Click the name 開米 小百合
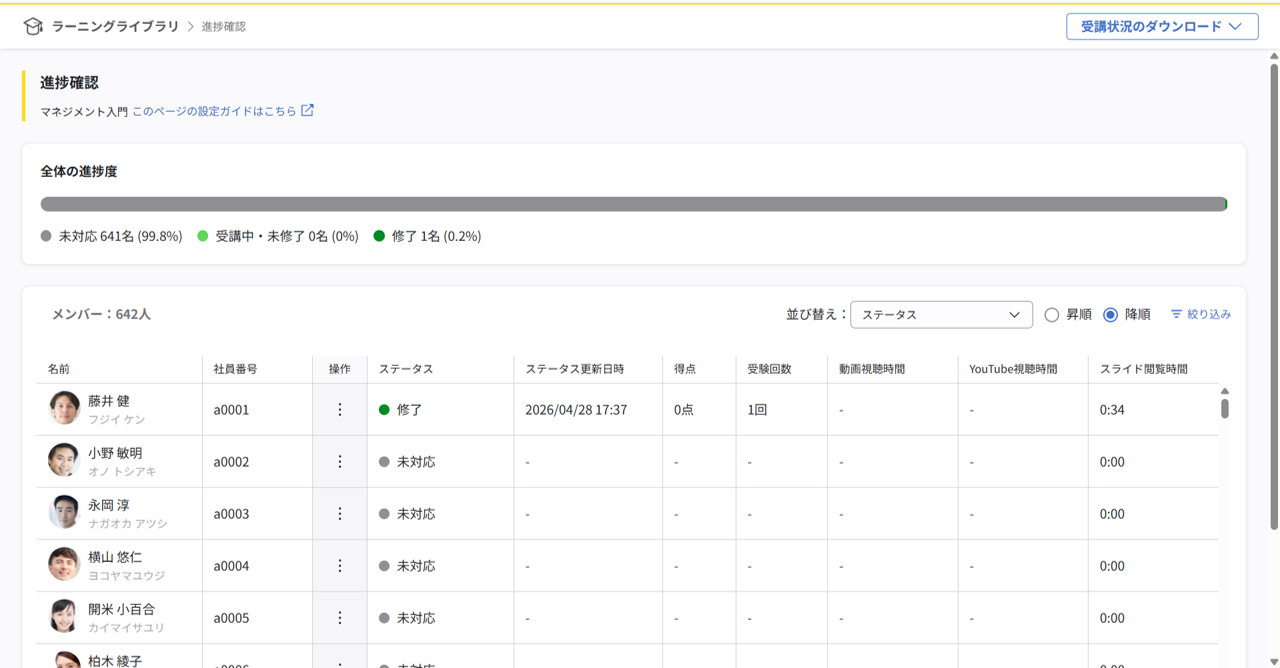This screenshot has height=668, width=1280. tap(121, 609)
